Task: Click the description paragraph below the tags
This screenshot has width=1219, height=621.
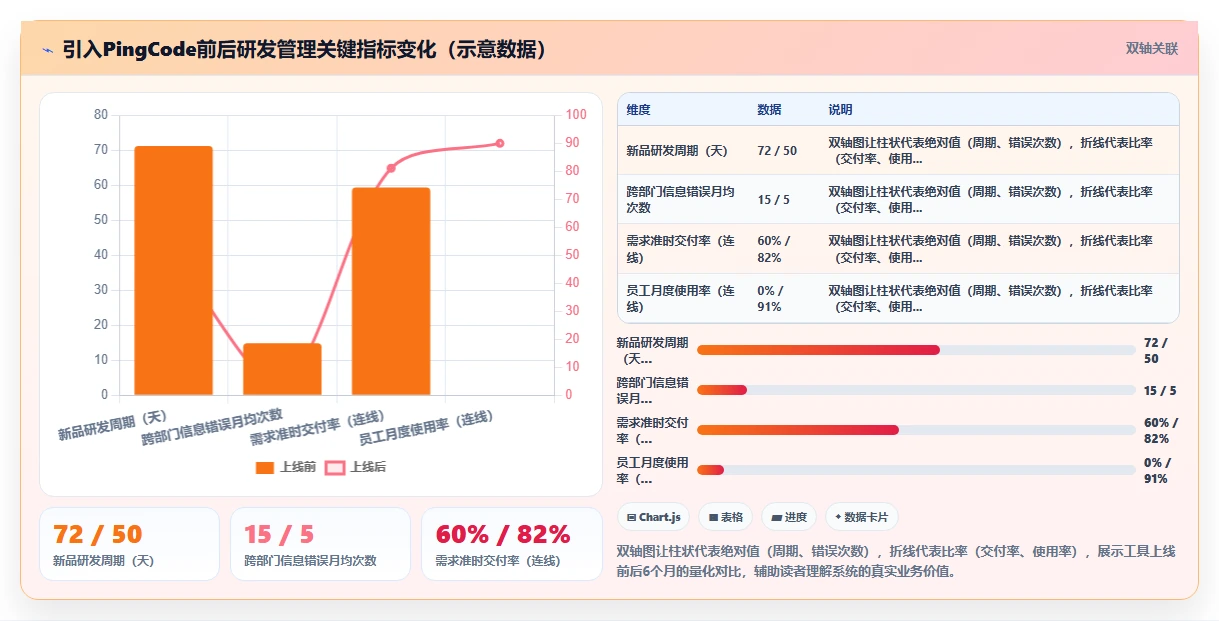Action: (896, 561)
